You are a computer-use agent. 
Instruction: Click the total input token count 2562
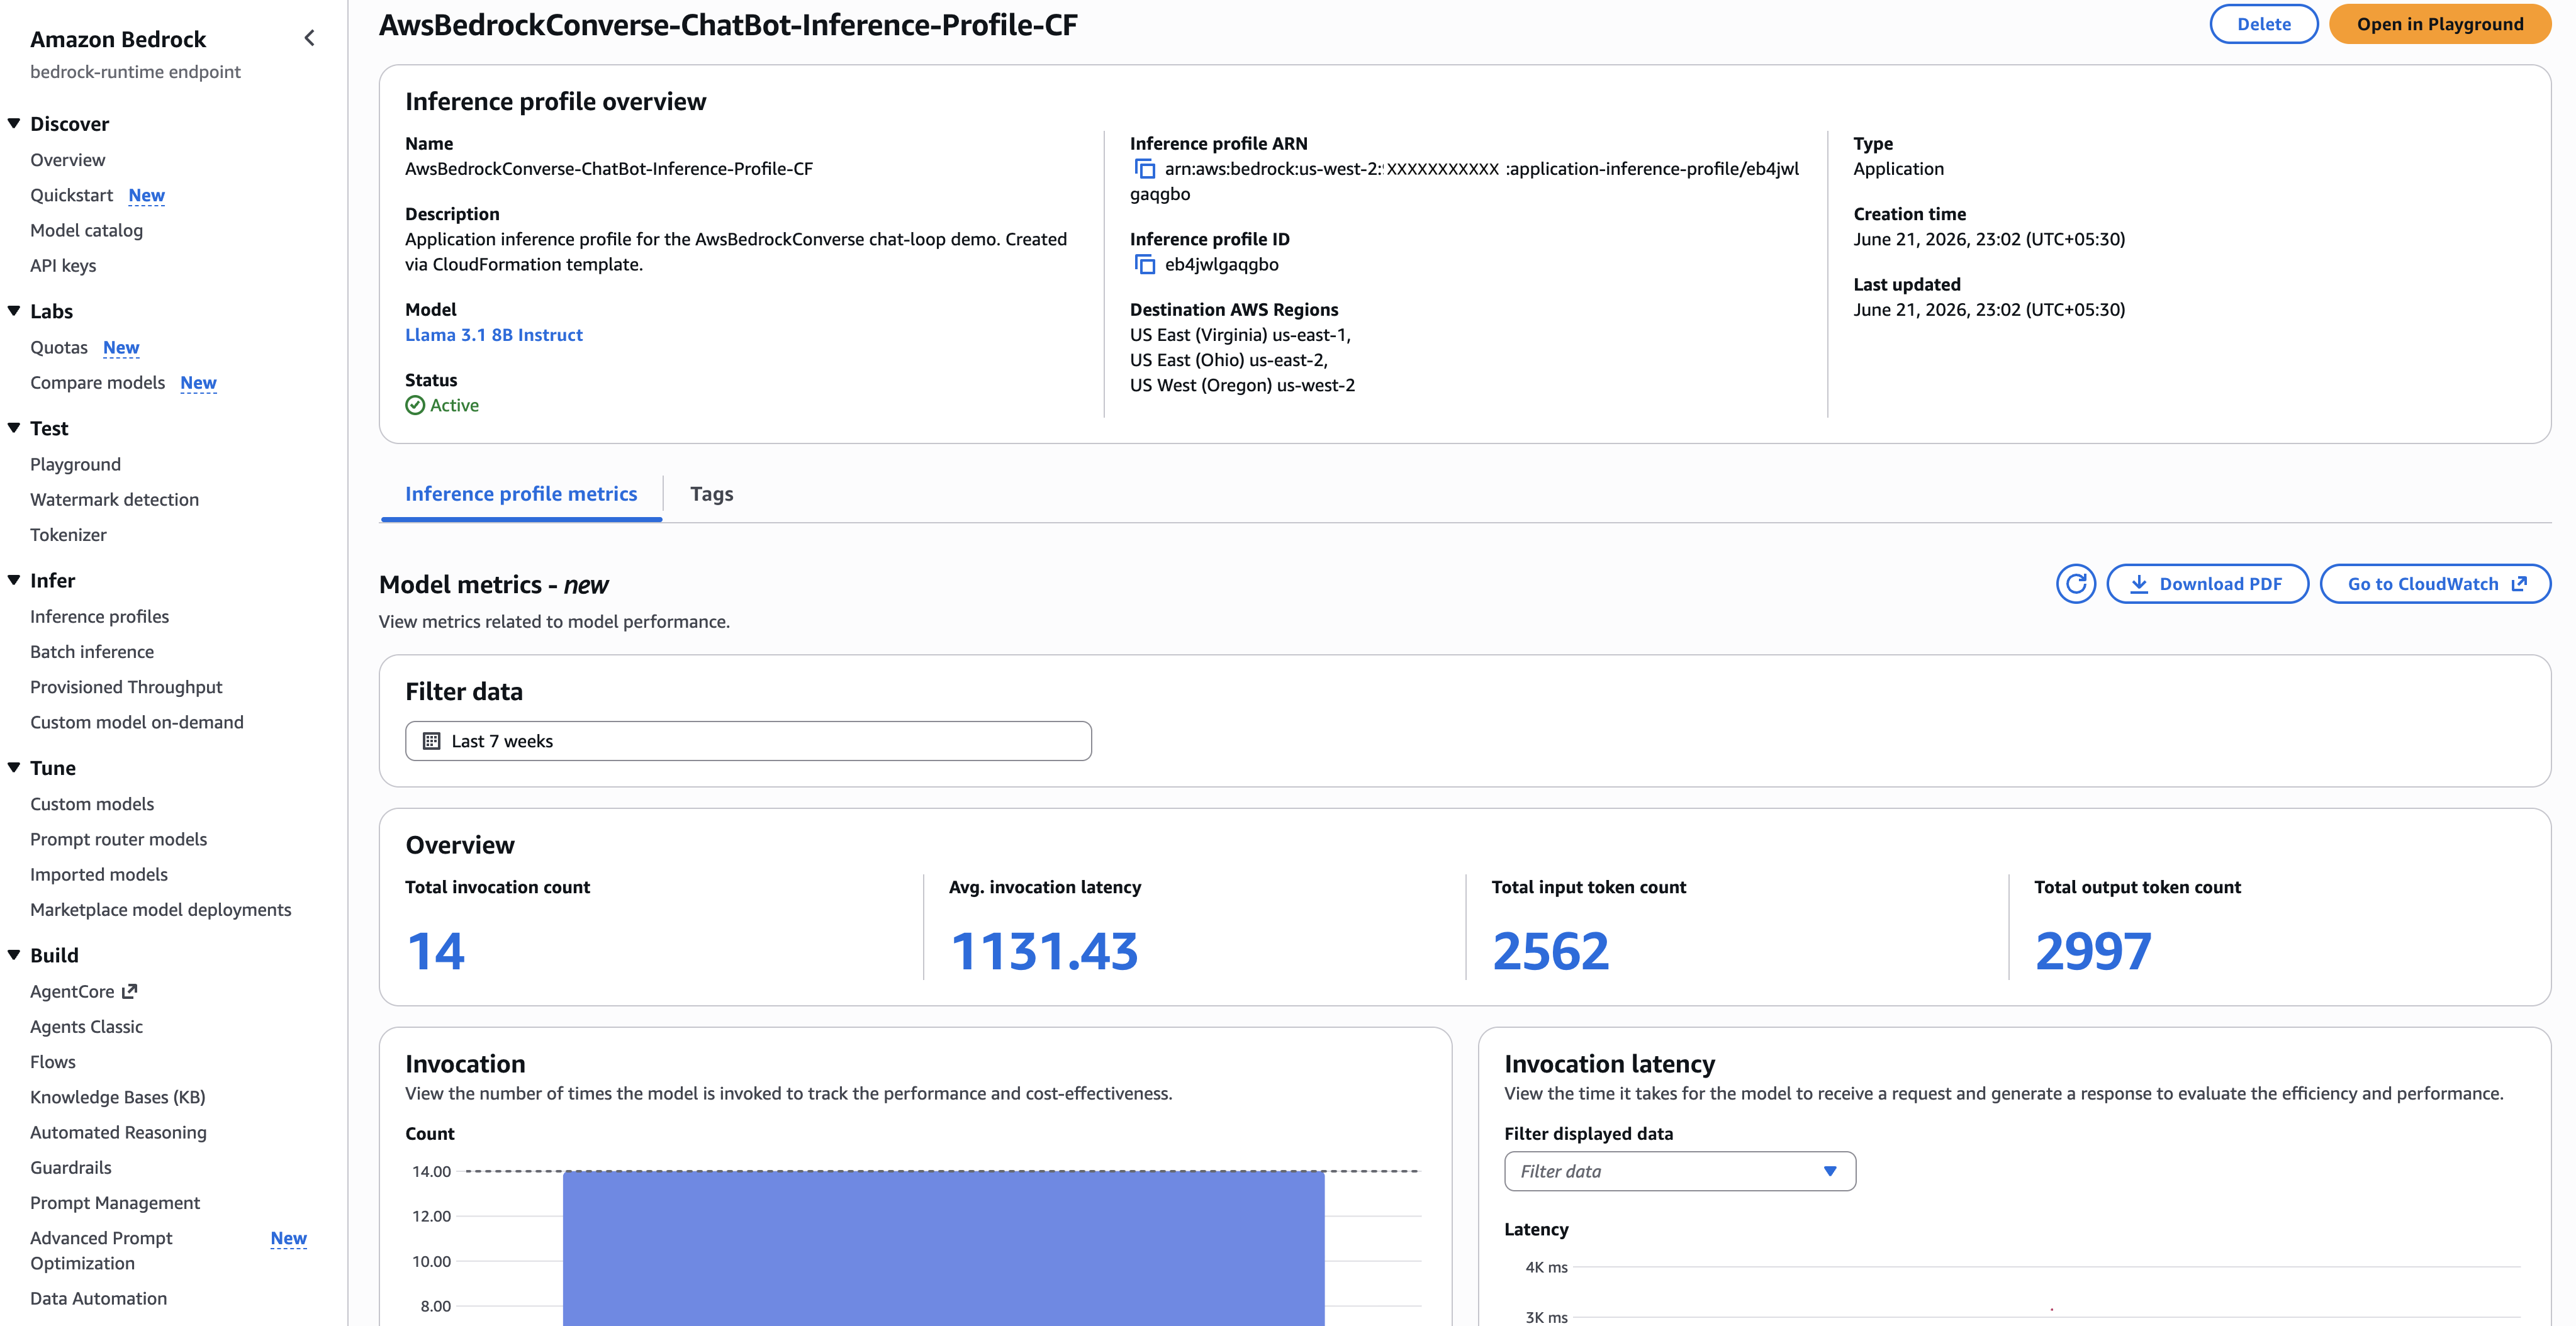point(1551,951)
